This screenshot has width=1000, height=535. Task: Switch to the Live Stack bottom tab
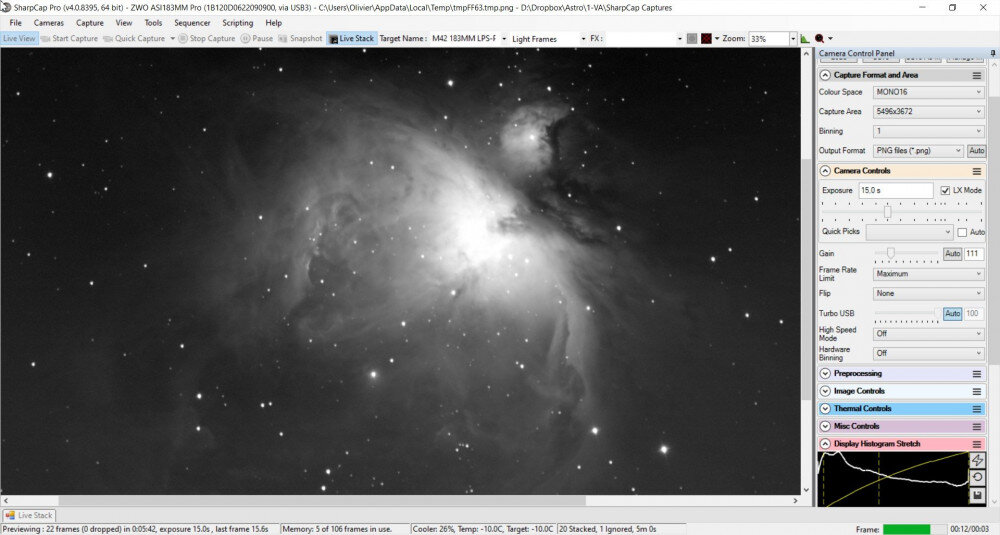pos(30,515)
